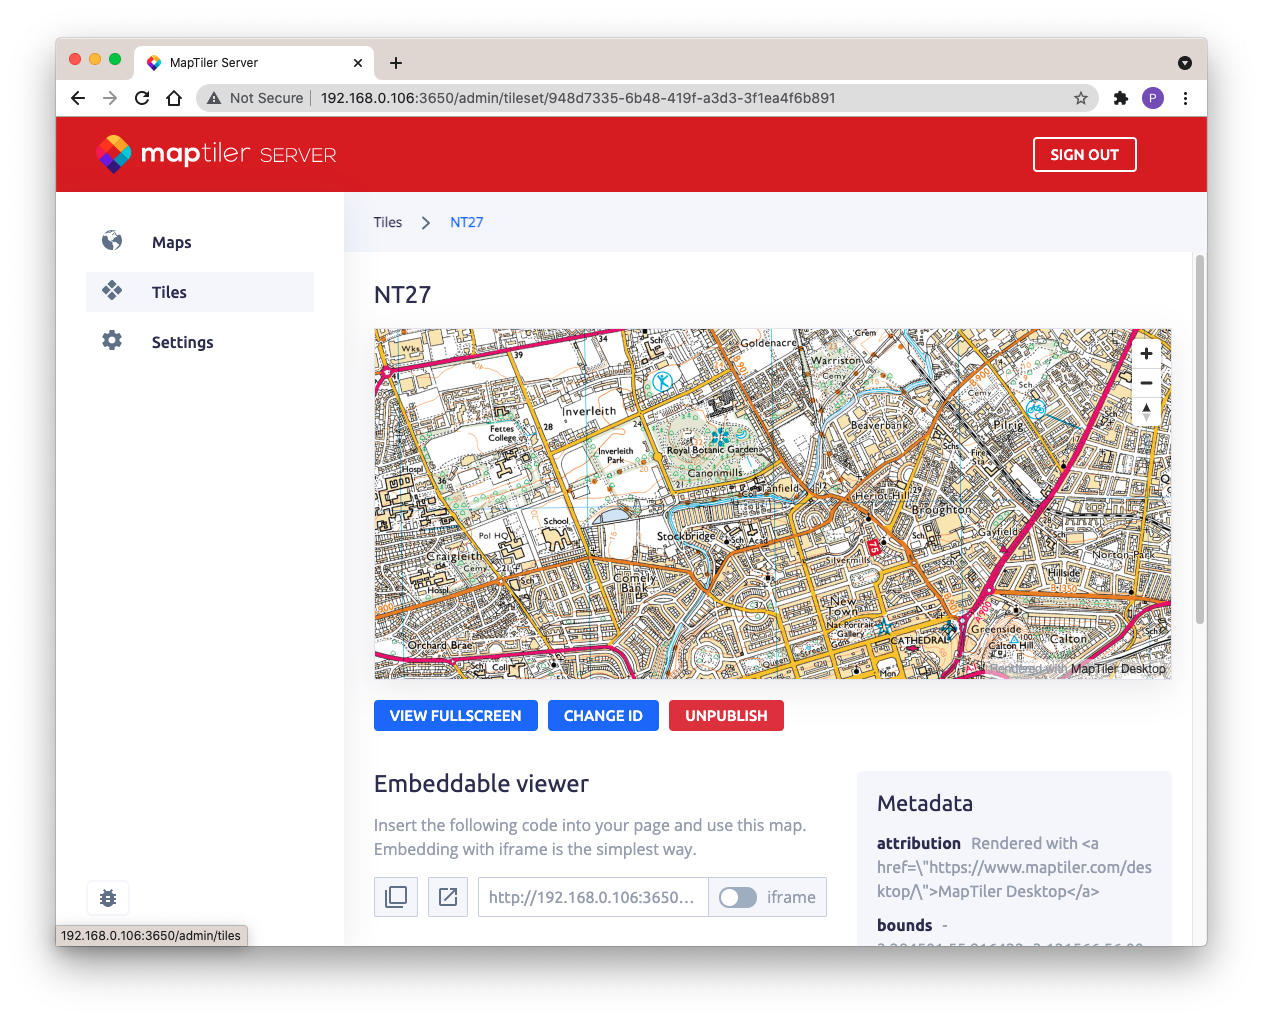The width and height of the screenshot is (1263, 1020).
Task: Click the map zoom in plus button
Action: (x=1146, y=354)
